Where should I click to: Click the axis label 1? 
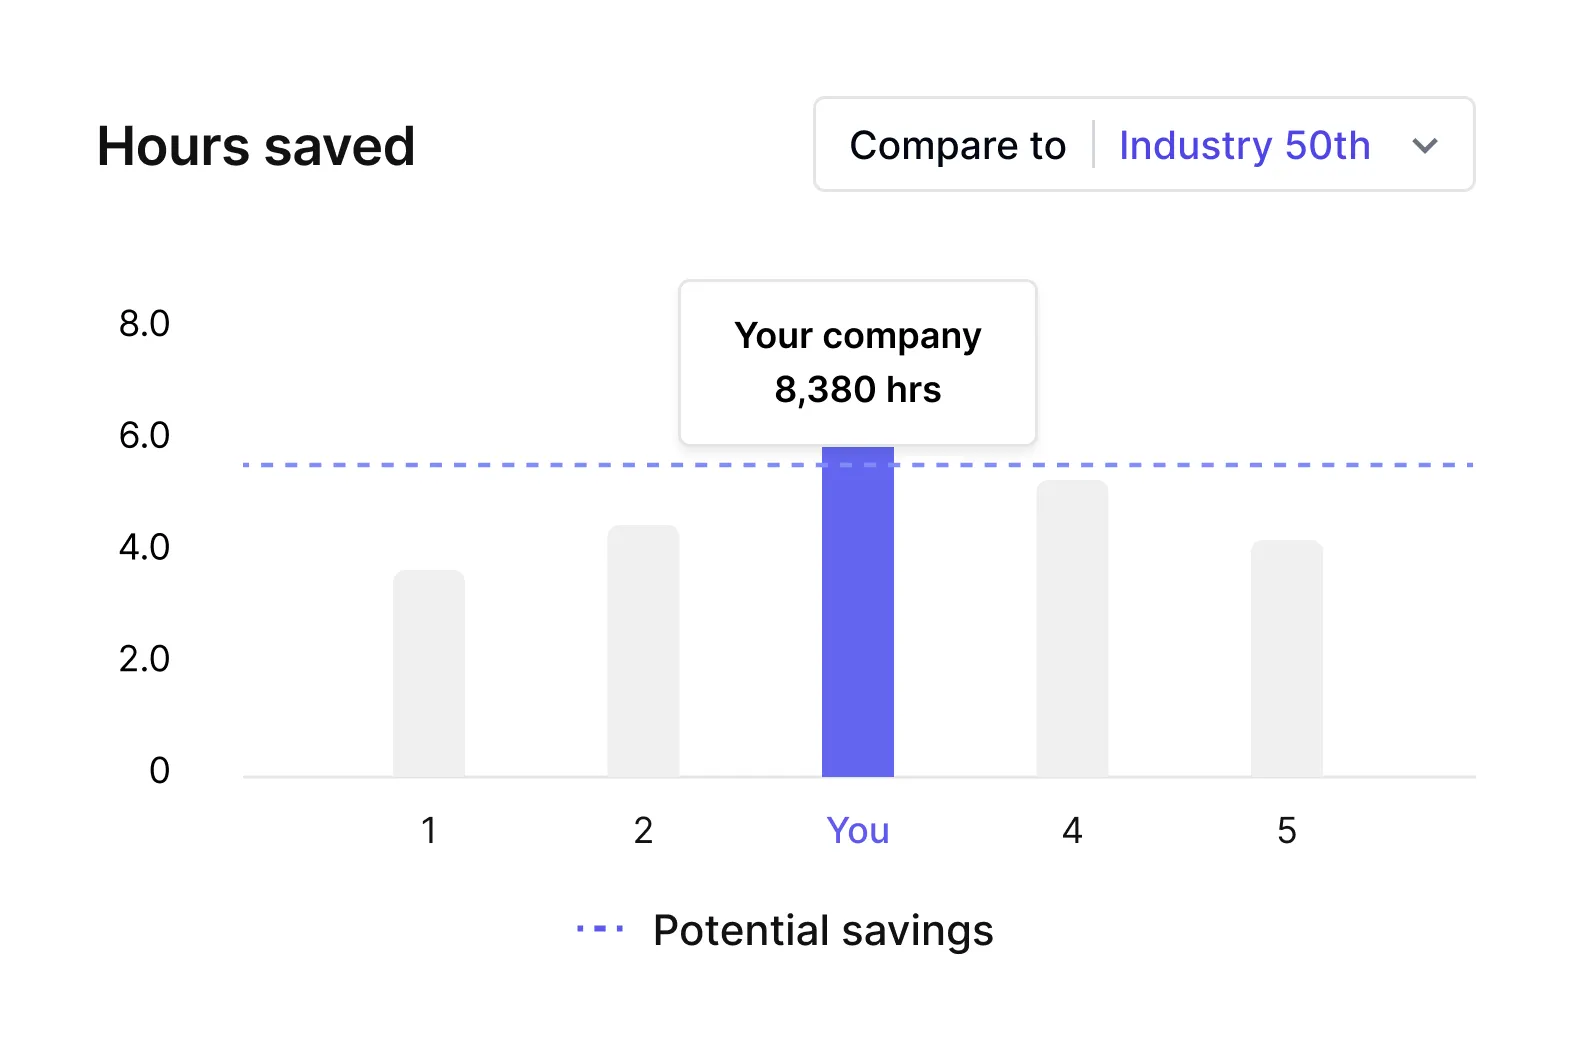429,830
